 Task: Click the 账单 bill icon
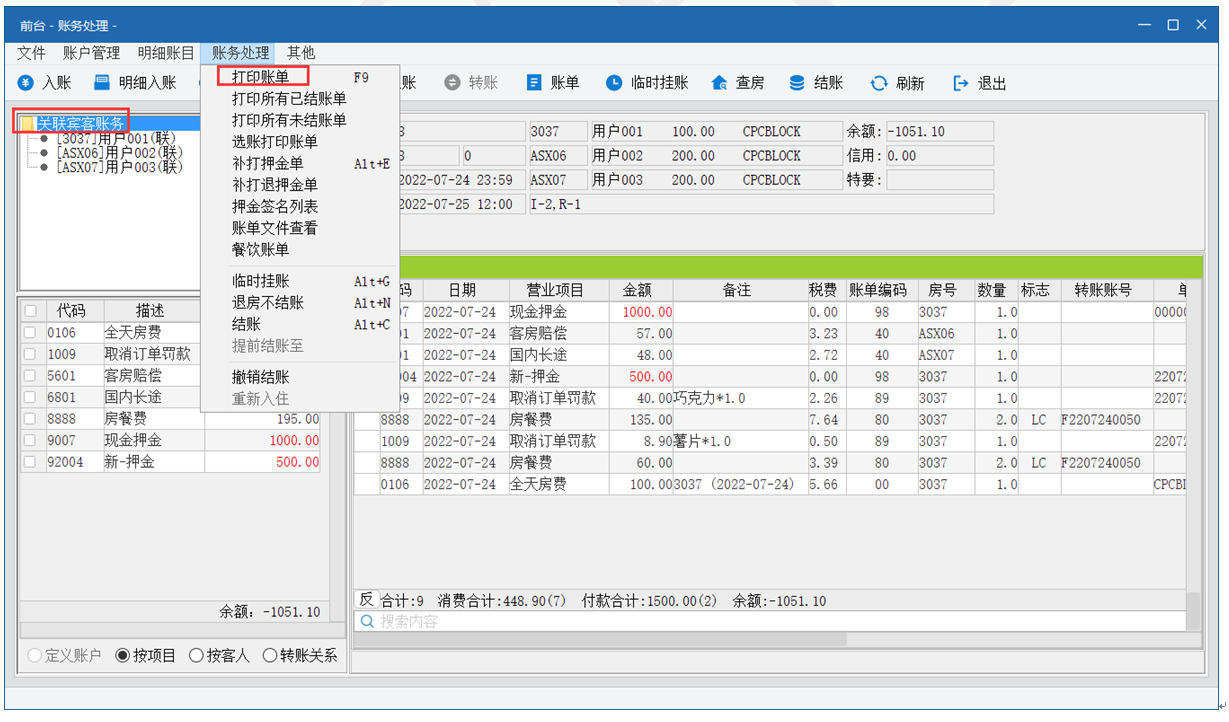point(535,83)
